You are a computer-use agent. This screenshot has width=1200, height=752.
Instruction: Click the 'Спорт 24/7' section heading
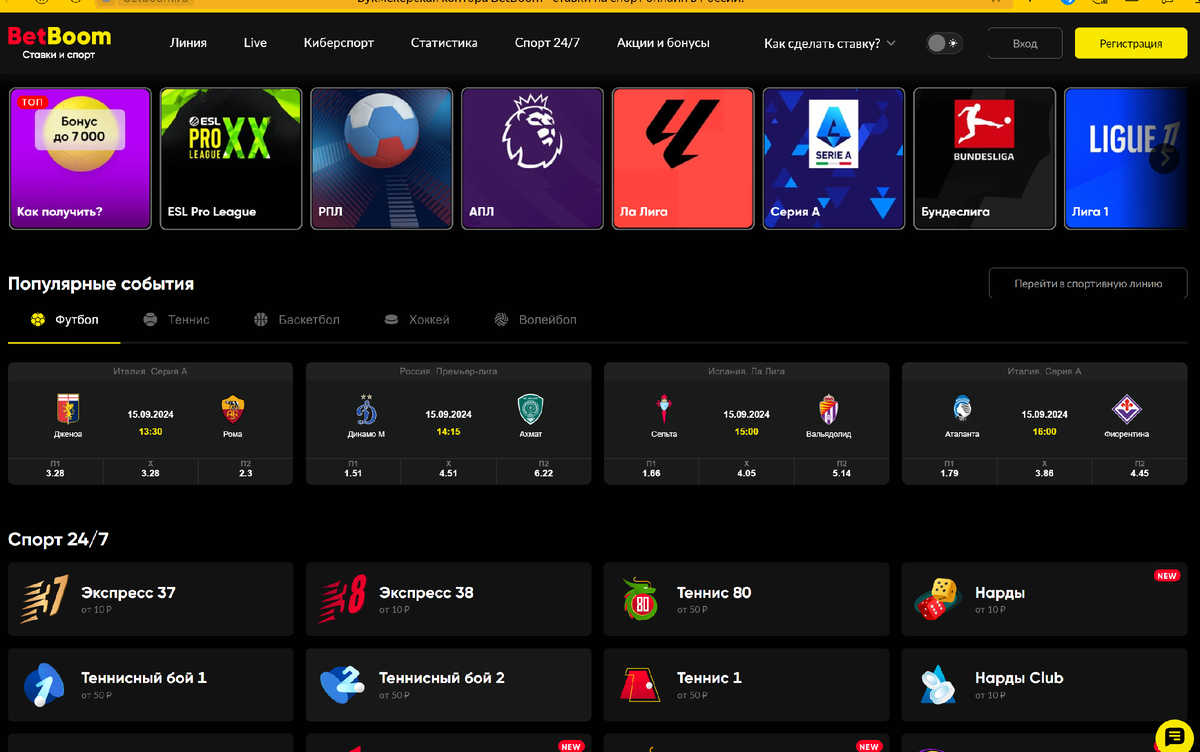(58, 540)
